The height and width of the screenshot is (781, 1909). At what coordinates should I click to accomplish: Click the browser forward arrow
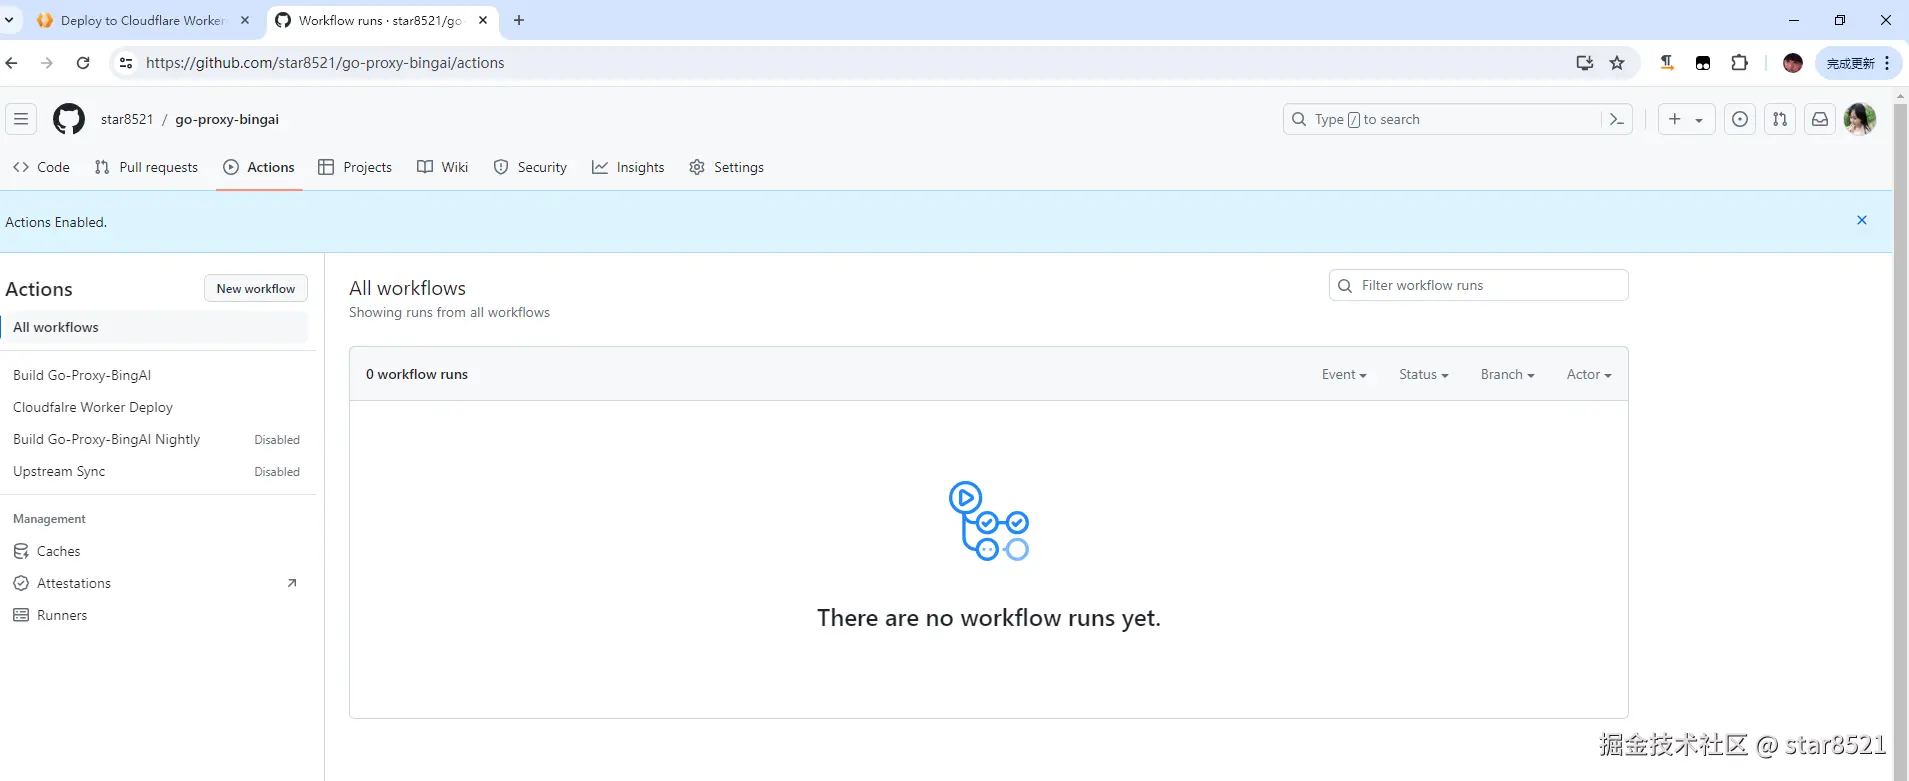pyautogui.click(x=47, y=63)
